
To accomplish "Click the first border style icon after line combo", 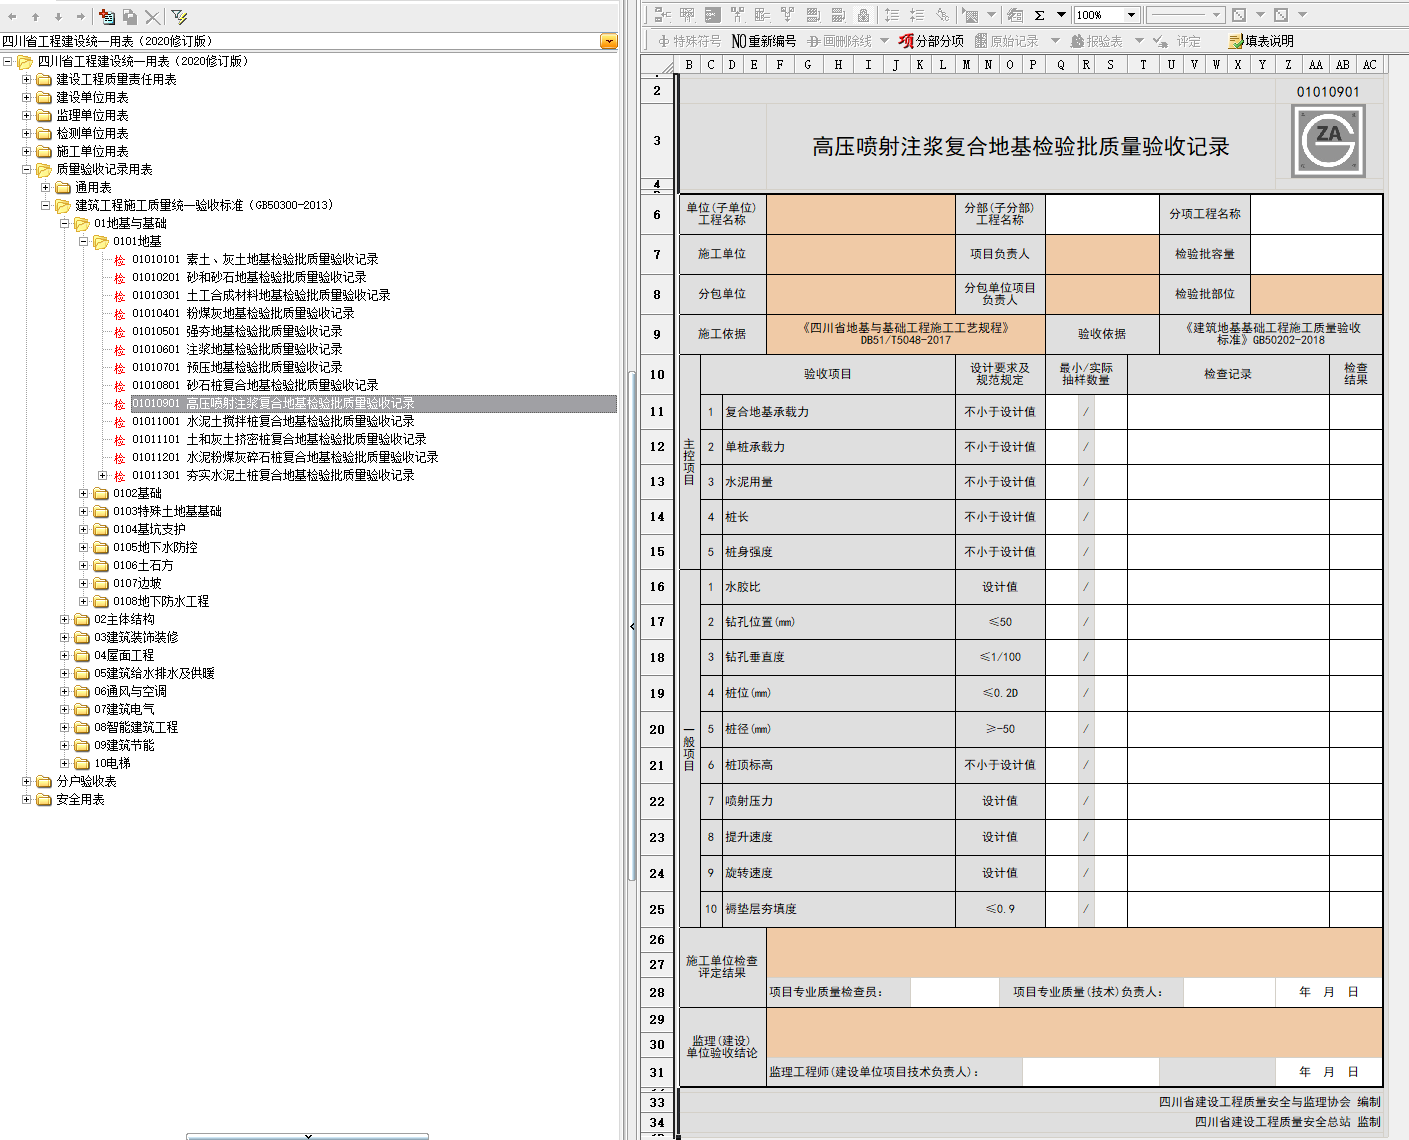I will 1239,15.
